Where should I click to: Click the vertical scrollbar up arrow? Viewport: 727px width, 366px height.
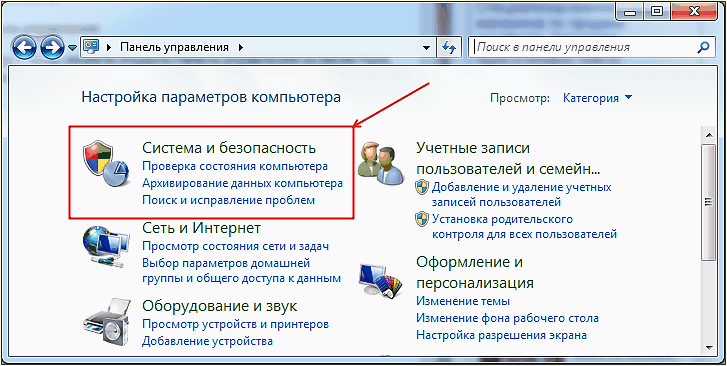708,135
